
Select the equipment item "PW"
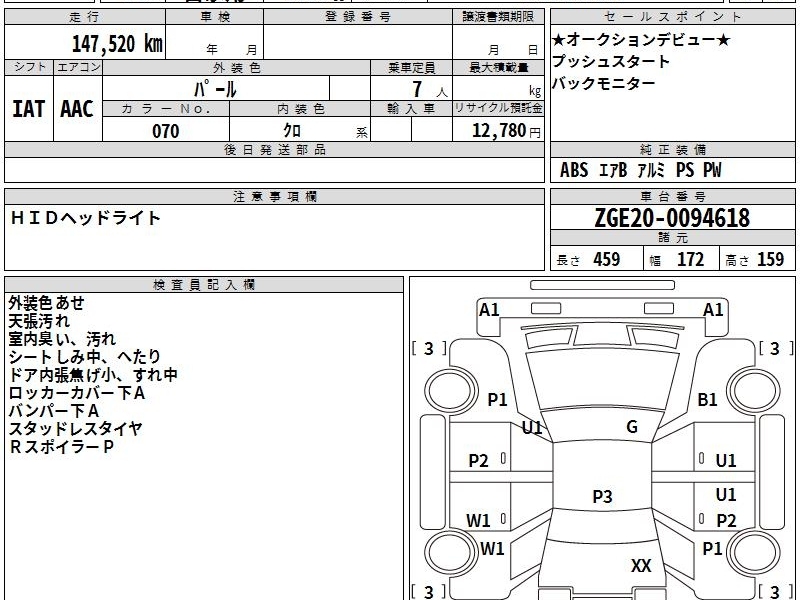pyautogui.click(x=712, y=170)
